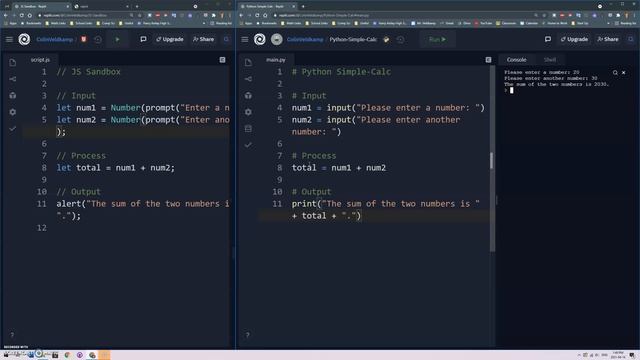Click HTML badge icon beside username, left window
640x360 pixels.
tap(84, 40)
